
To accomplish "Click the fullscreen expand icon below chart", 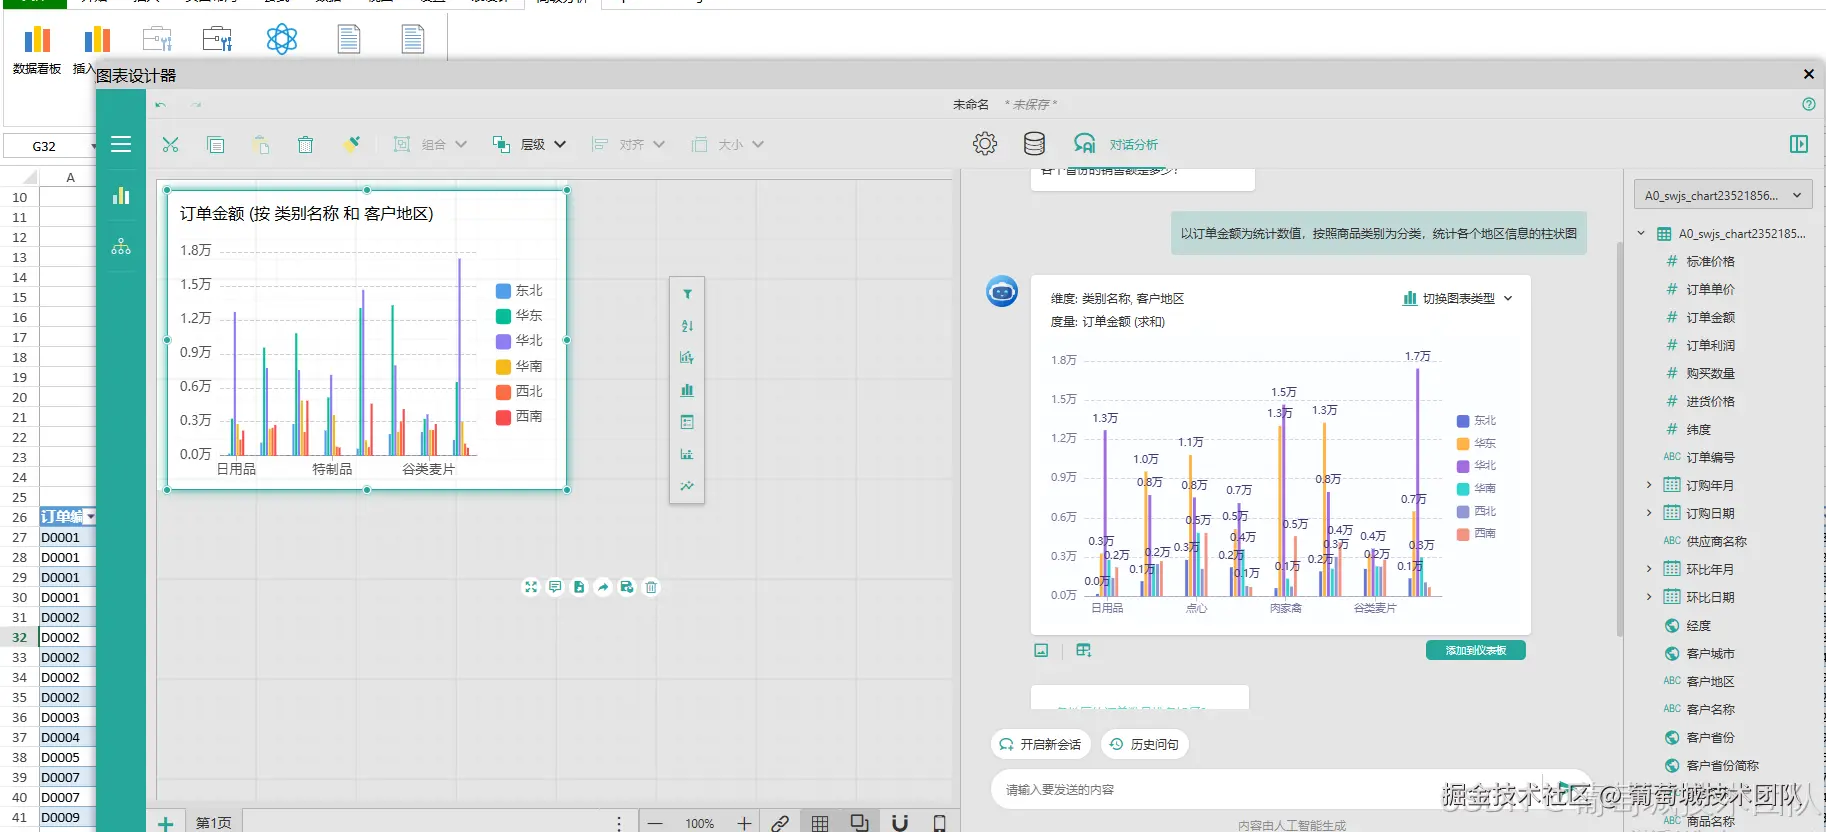I will click(531, 587).
